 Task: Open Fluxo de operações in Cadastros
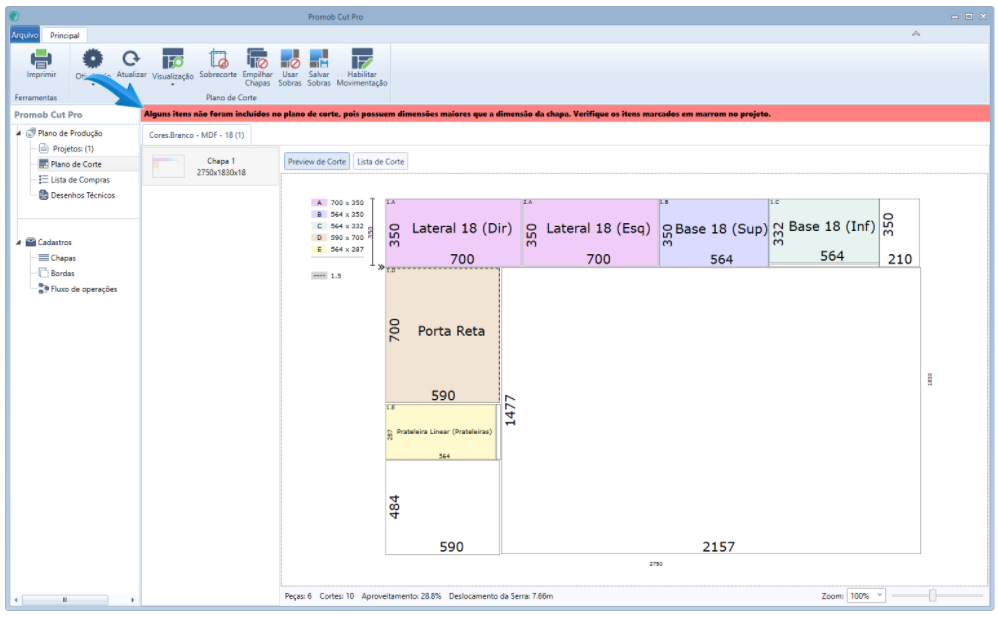tap(84, 289)
